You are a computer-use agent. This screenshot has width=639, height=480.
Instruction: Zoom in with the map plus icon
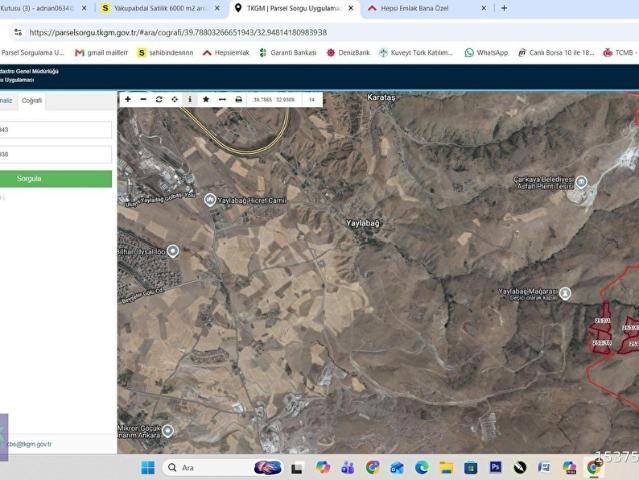pyautogui.click(x=128, y=99)
